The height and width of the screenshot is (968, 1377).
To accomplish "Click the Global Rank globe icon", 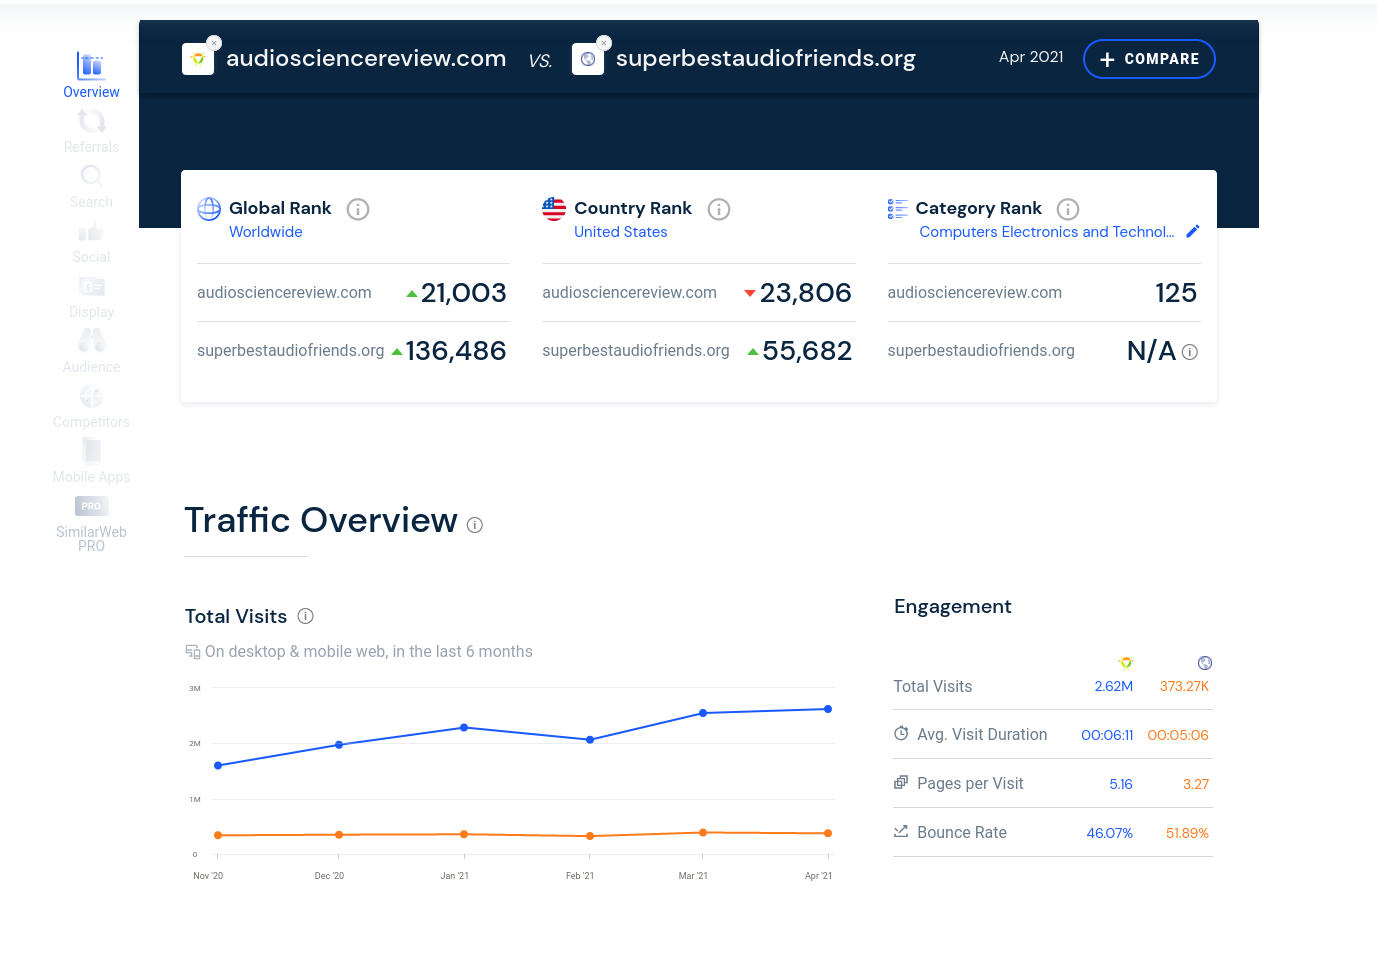I will [x=209, y=209].
